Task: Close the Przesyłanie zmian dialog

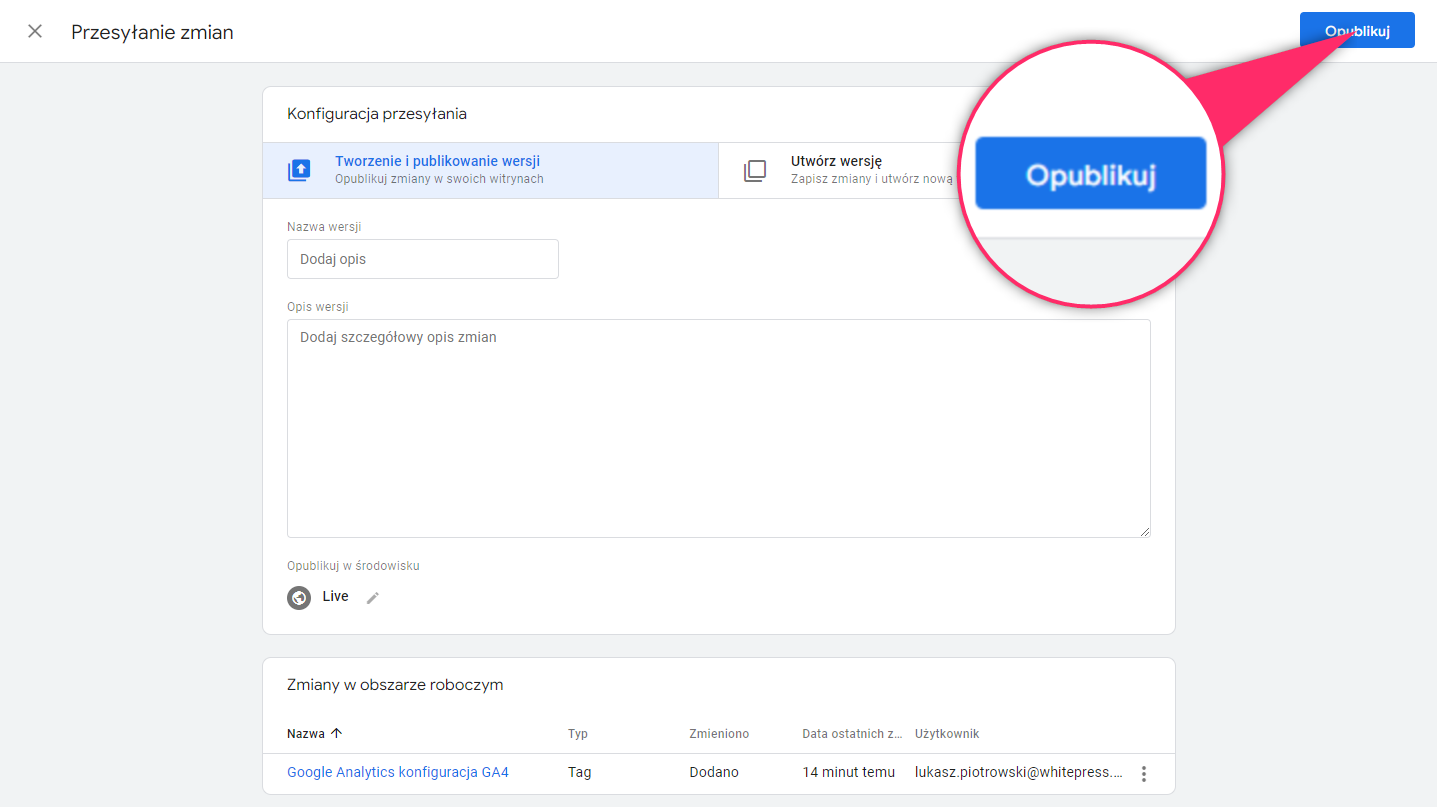Action: coord(35,31)
